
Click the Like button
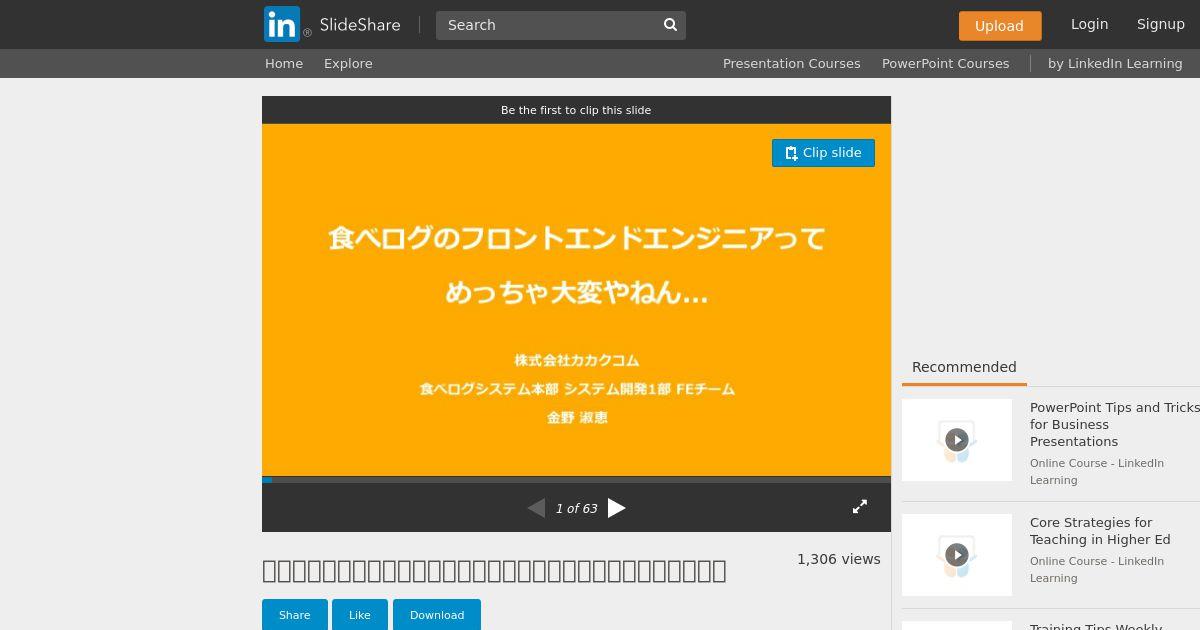pos(360,615)
